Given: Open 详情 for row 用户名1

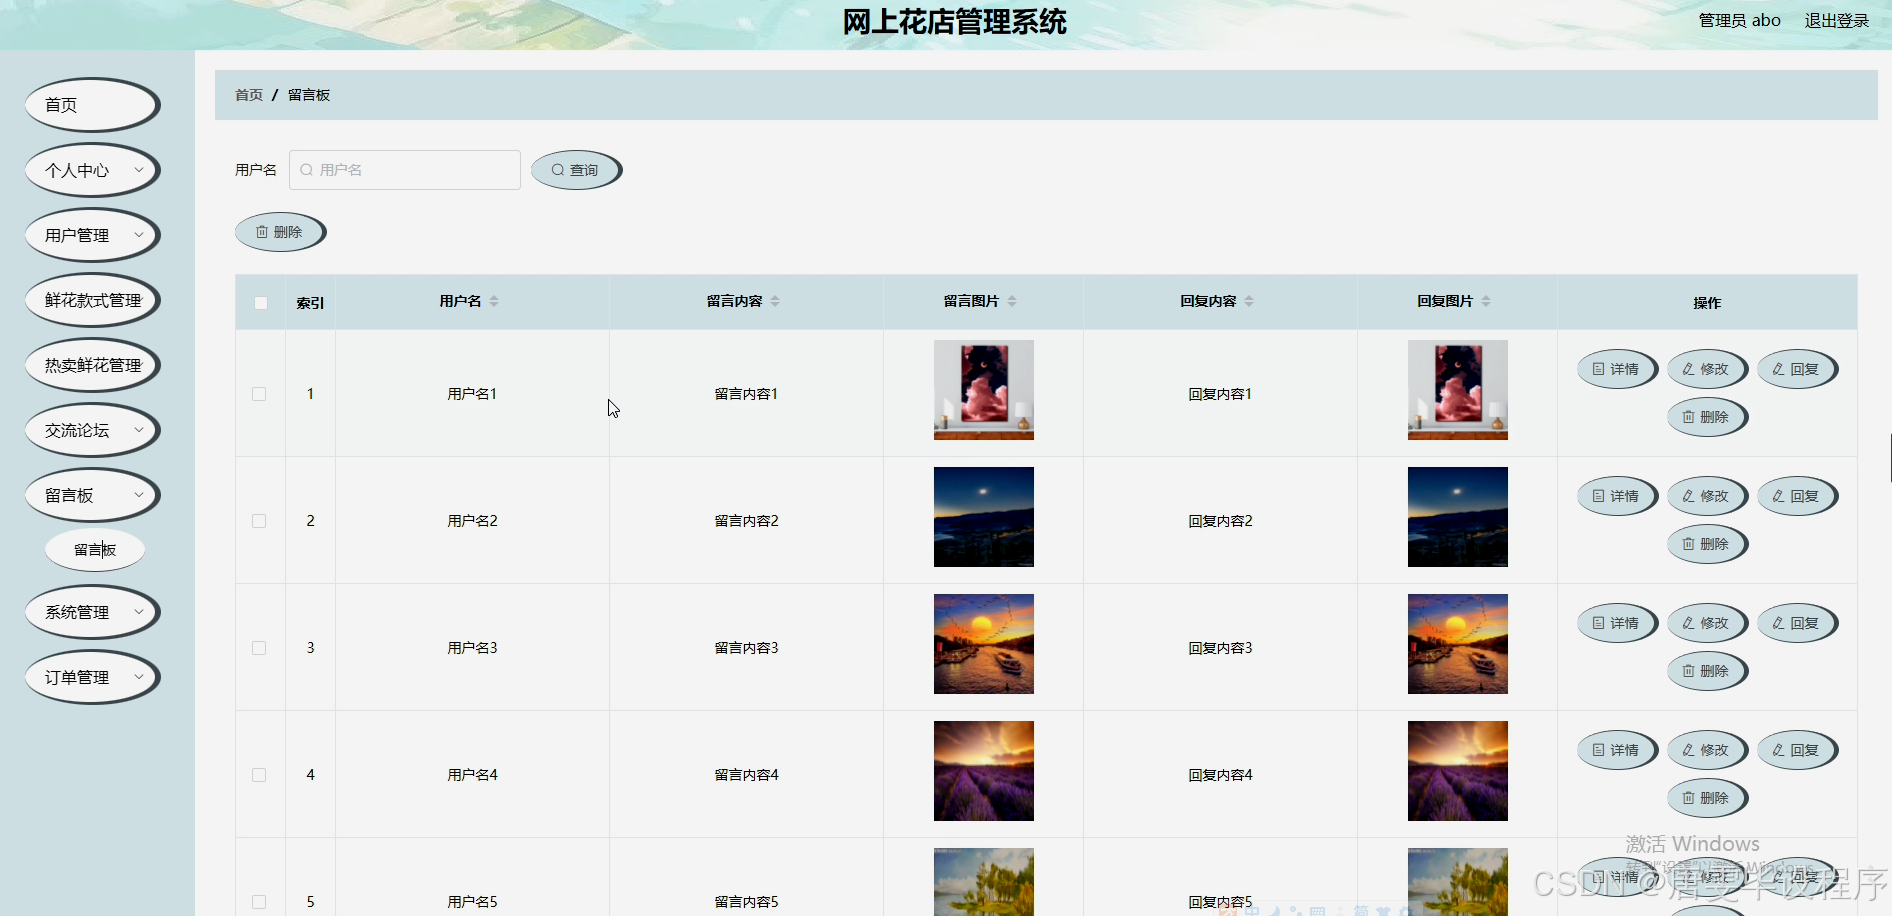Looking at the screenshot, I should 1617,369.
